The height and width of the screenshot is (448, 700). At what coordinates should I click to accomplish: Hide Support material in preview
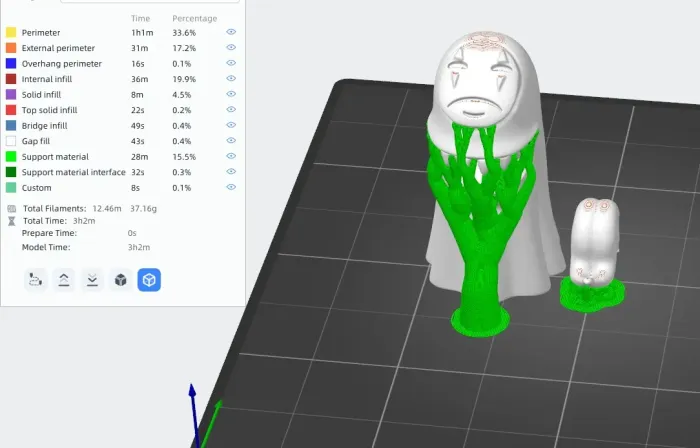[231, 156]
